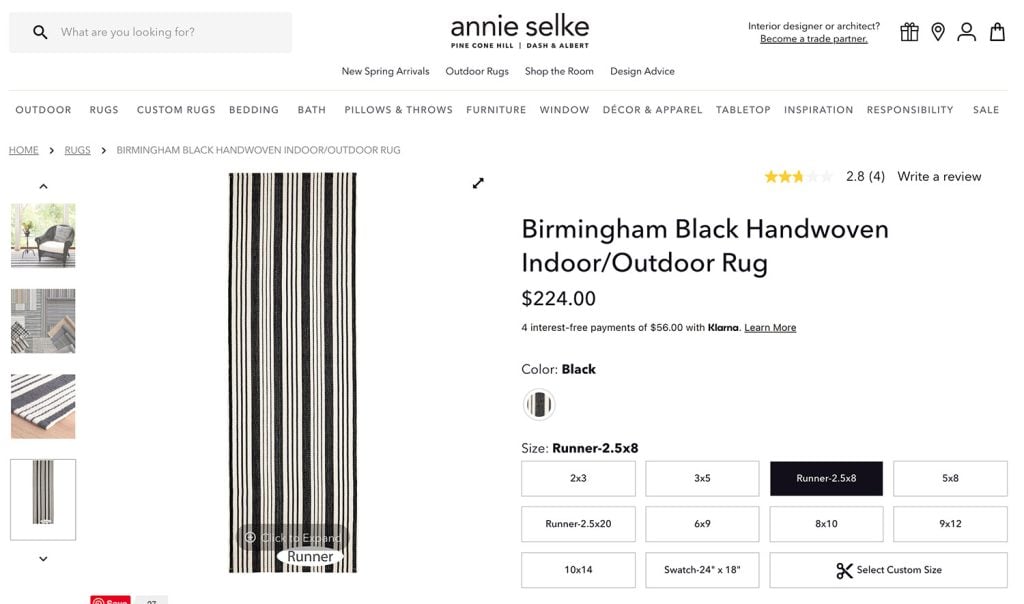The width and height of the screenshot is (1024, 604).
Task: Open the gift cards icon in header
Action: [909, 31]
